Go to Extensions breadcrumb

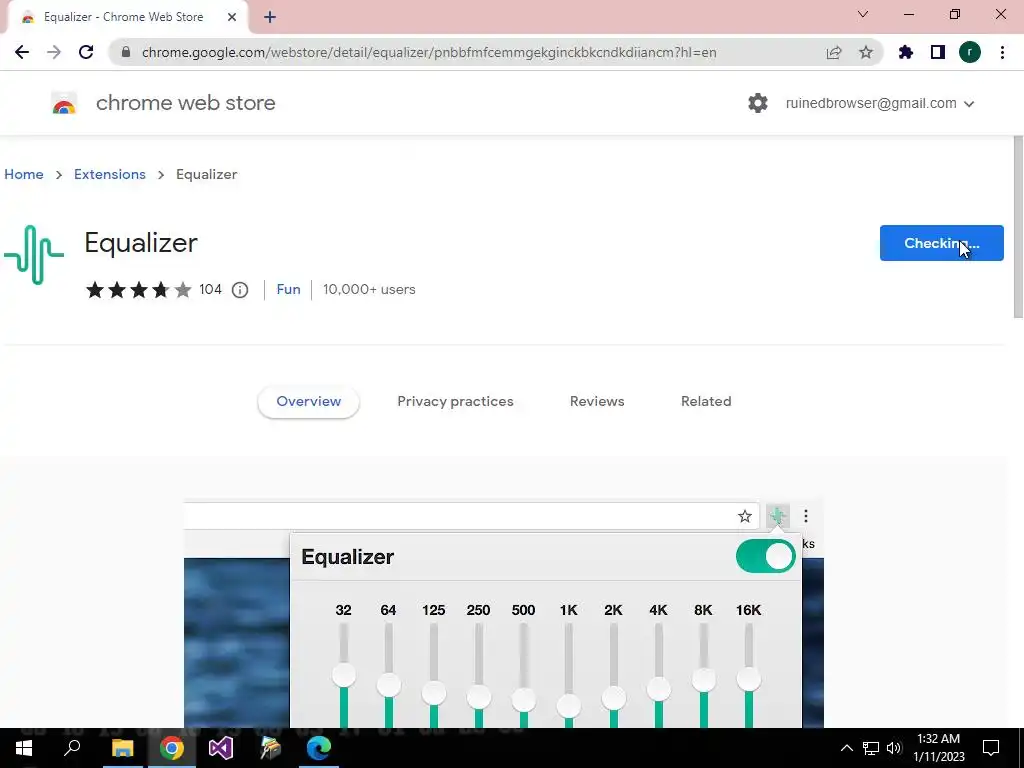coord(110,174)
